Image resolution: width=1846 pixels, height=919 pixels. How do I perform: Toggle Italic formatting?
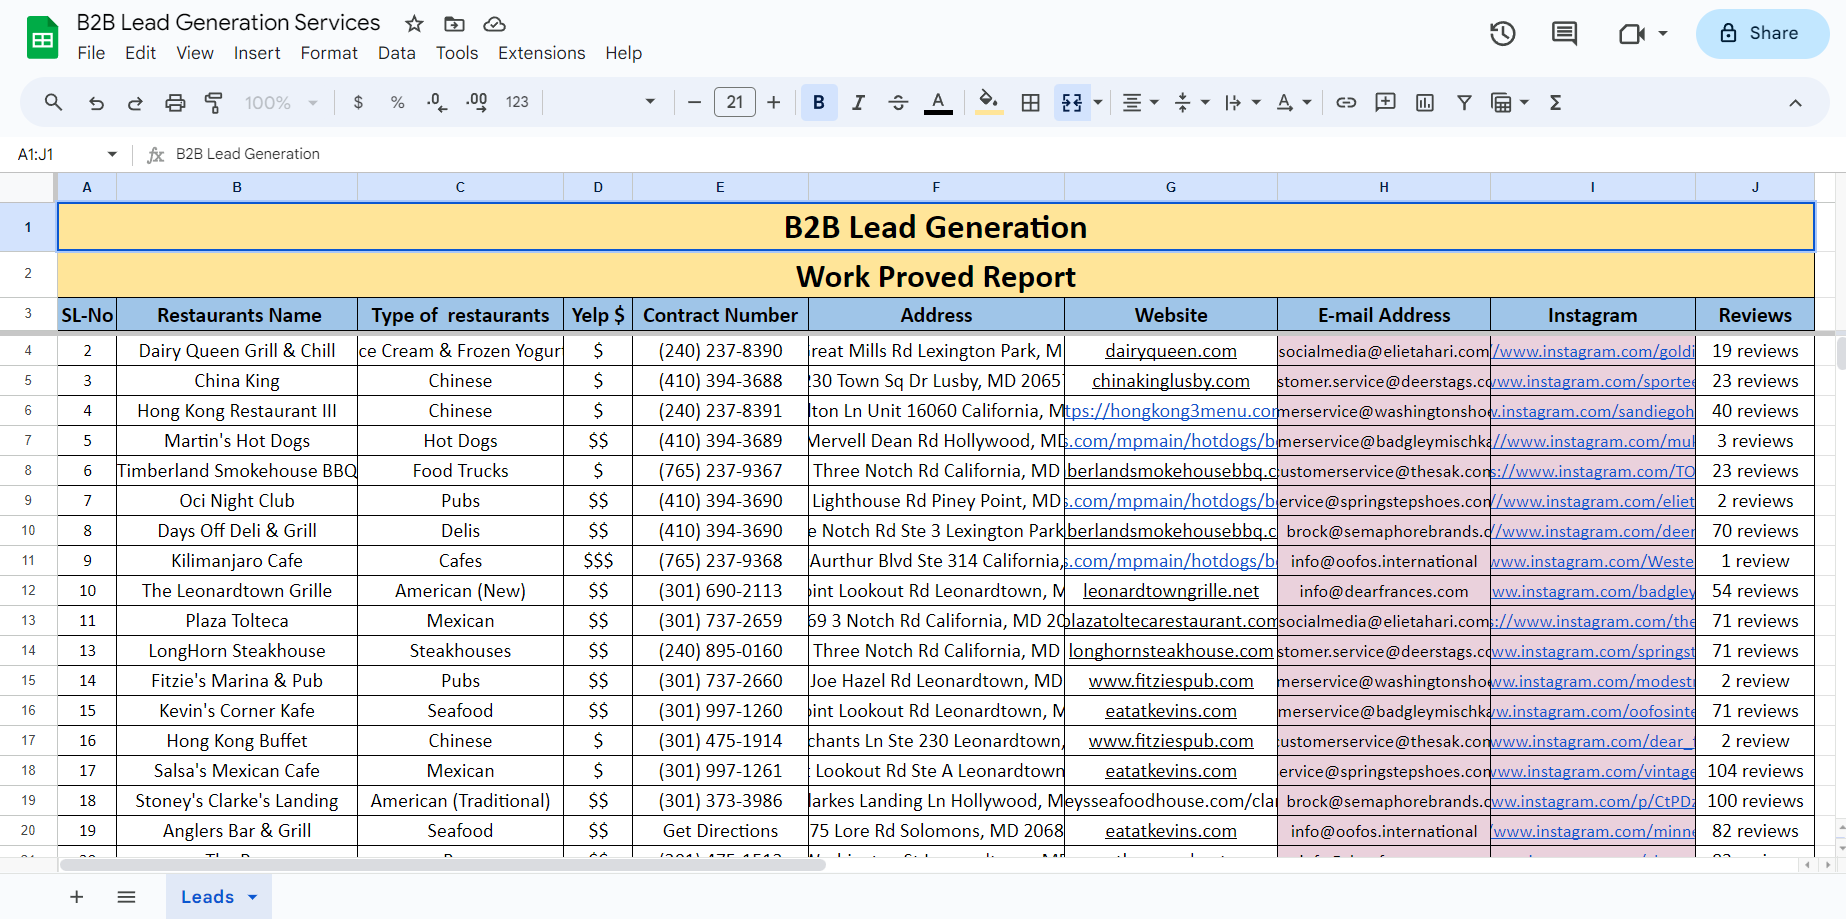click(x=858, y=102)
